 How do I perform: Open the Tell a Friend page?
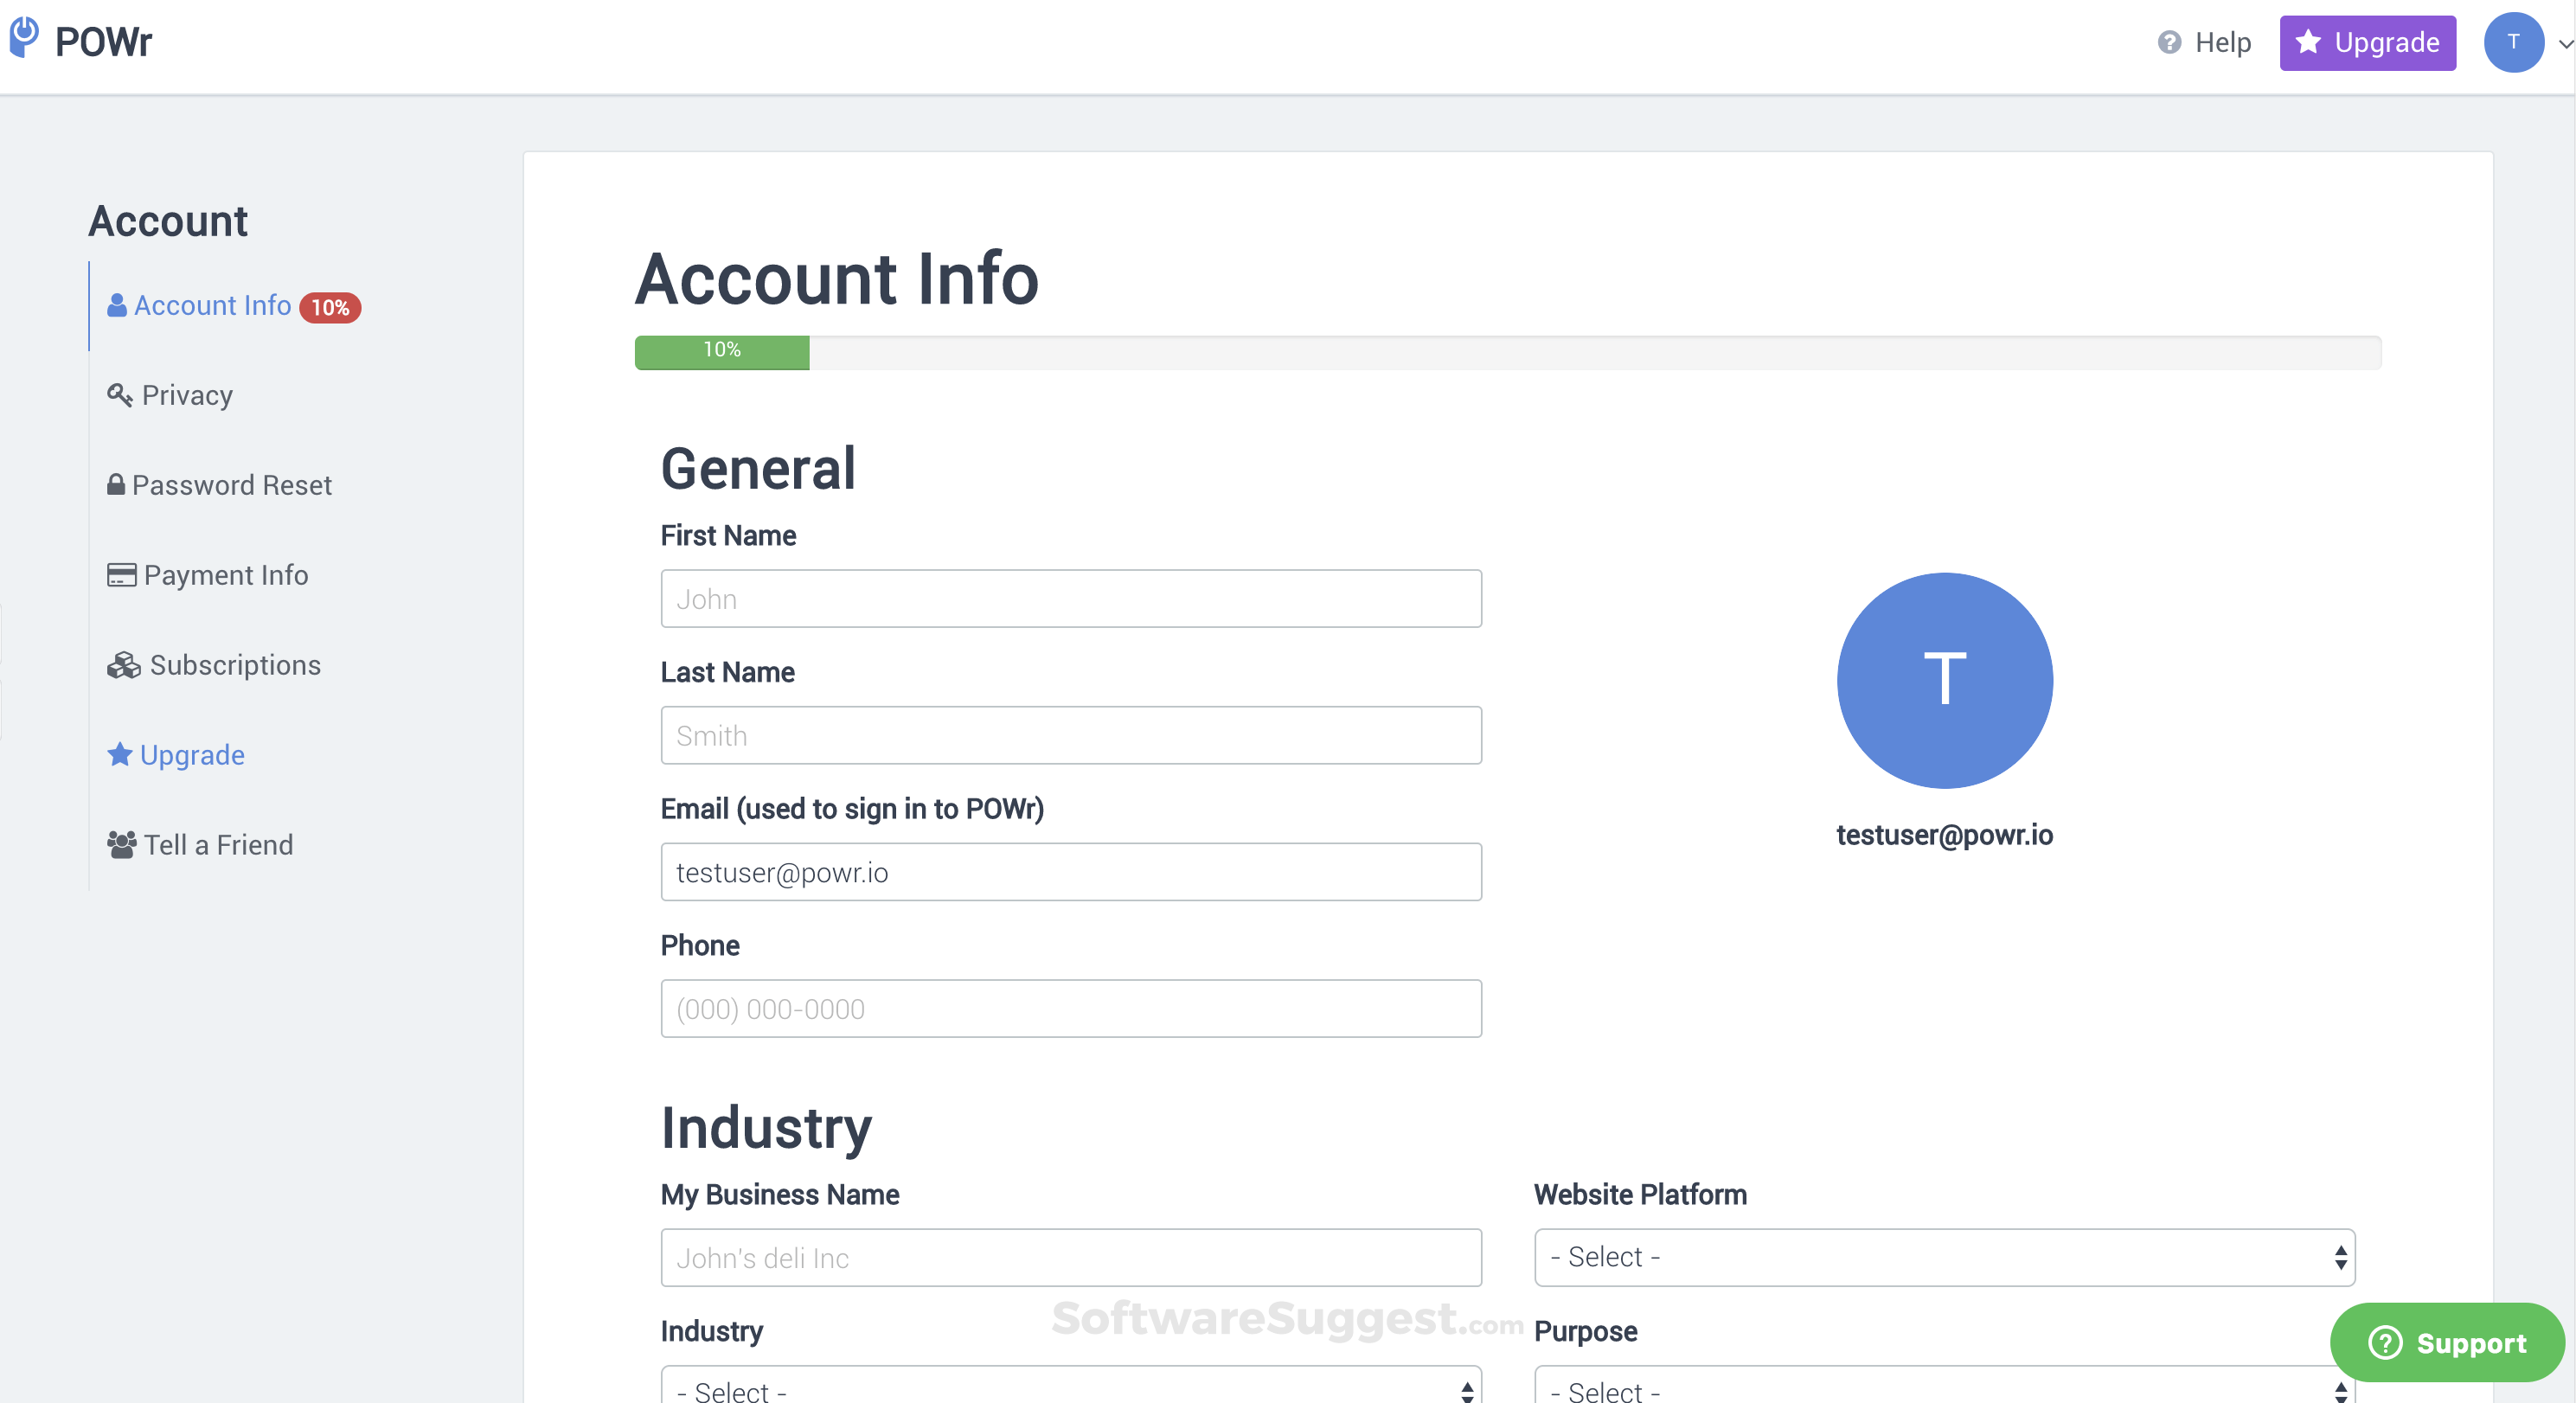217,844
